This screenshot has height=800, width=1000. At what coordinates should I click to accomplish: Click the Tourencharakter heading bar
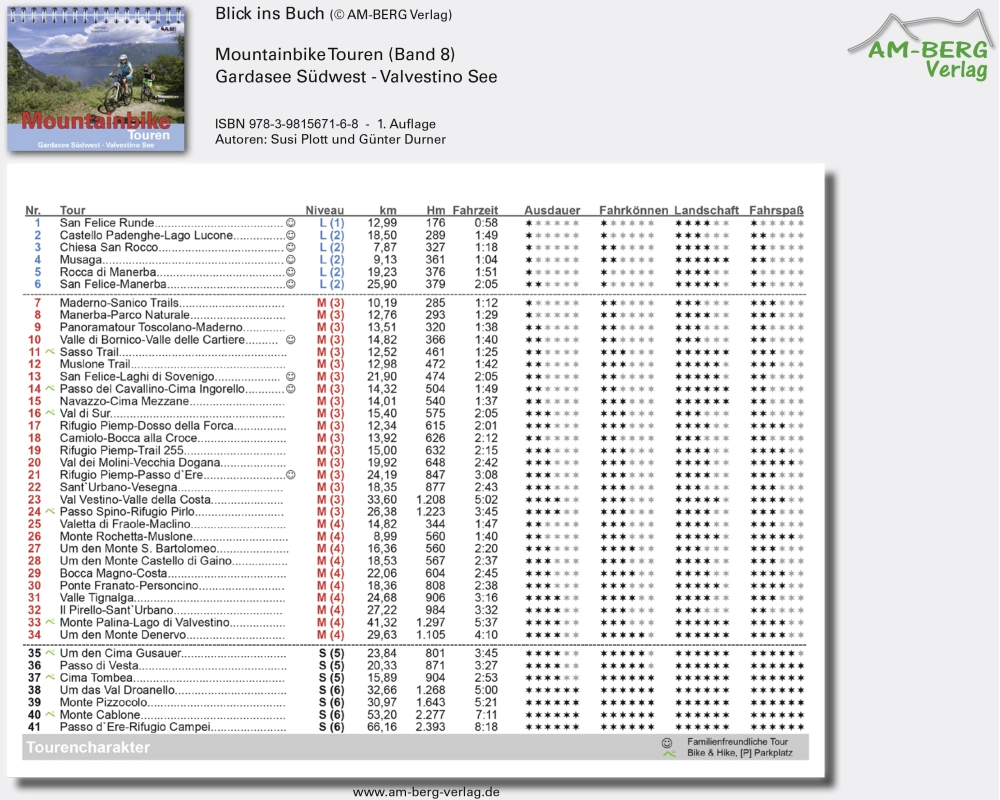click(x=88, y=748)
